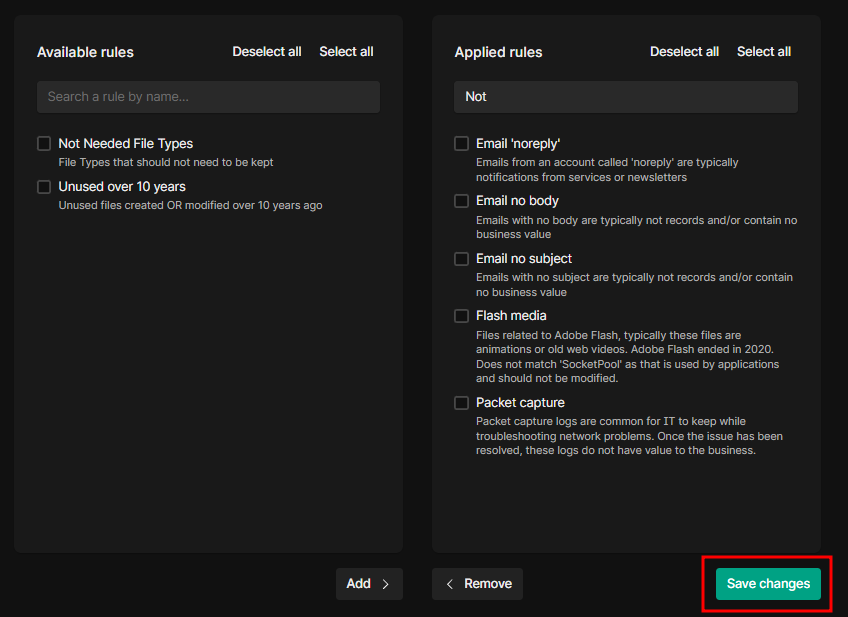The width and height of the screenshot is (848, 617).
Task: Focus the 'Search a rule by name' field
Action: 208,97
